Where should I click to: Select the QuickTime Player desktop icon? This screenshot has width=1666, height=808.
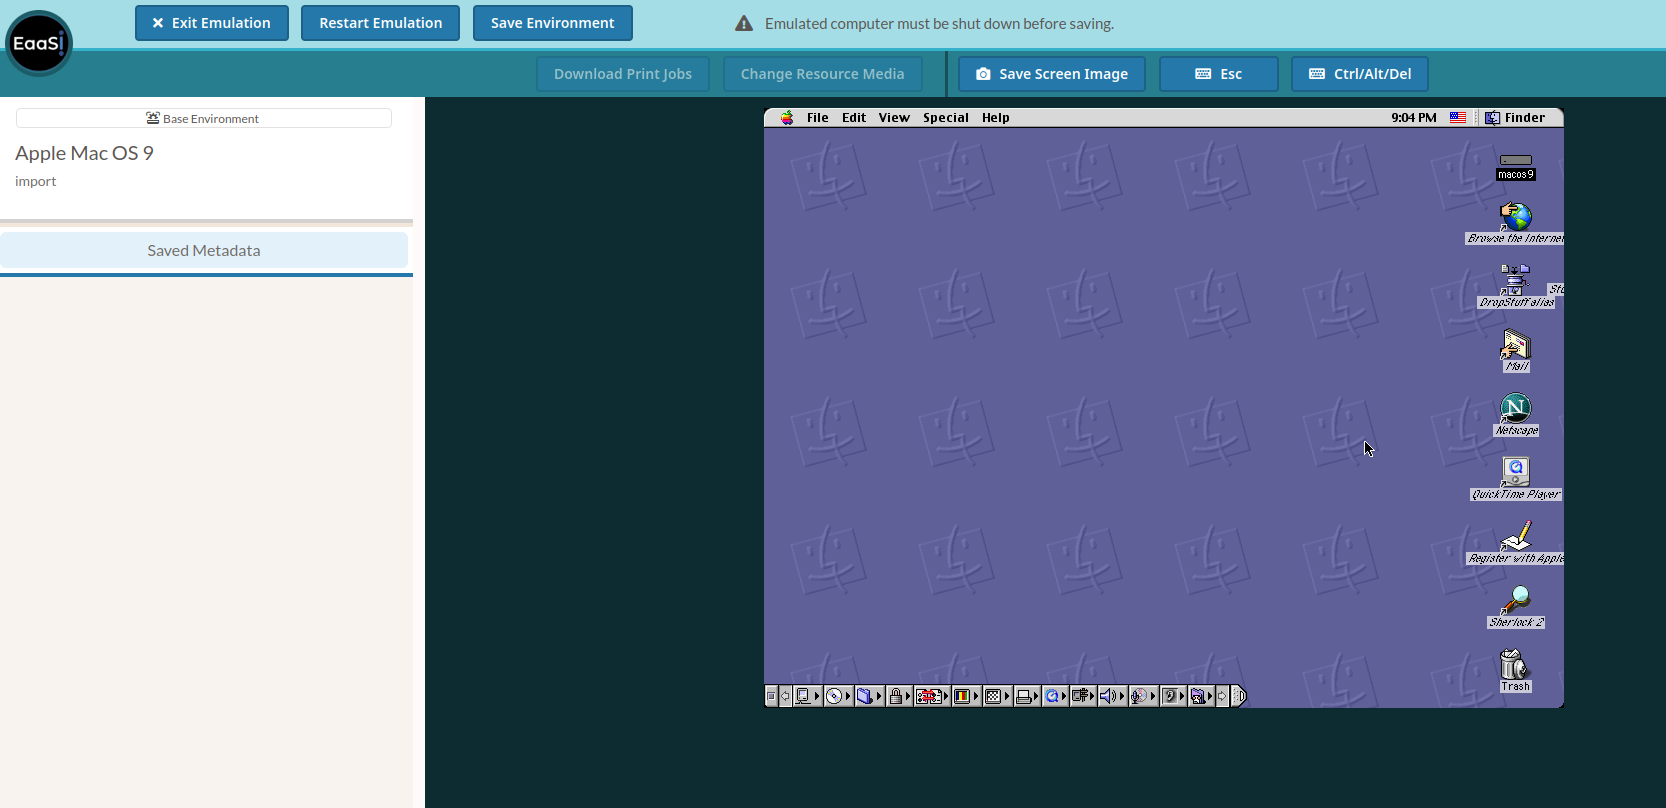pos(1516,479)
